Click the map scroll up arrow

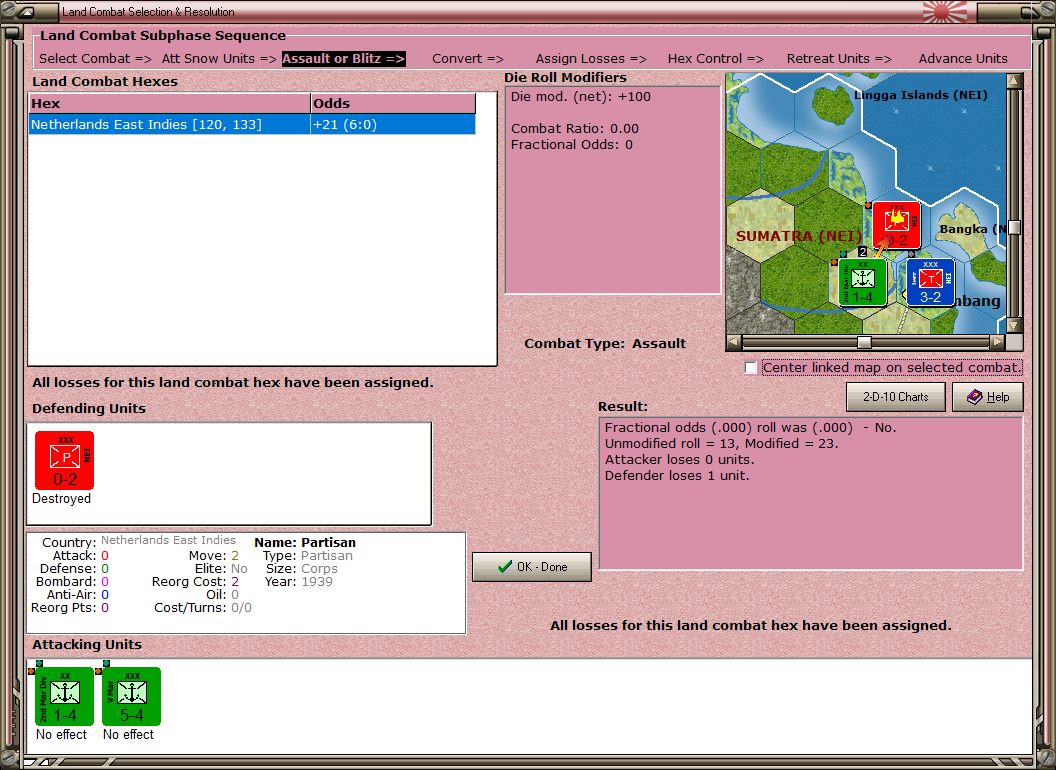pyautogui.click(x=1014, y=82)
